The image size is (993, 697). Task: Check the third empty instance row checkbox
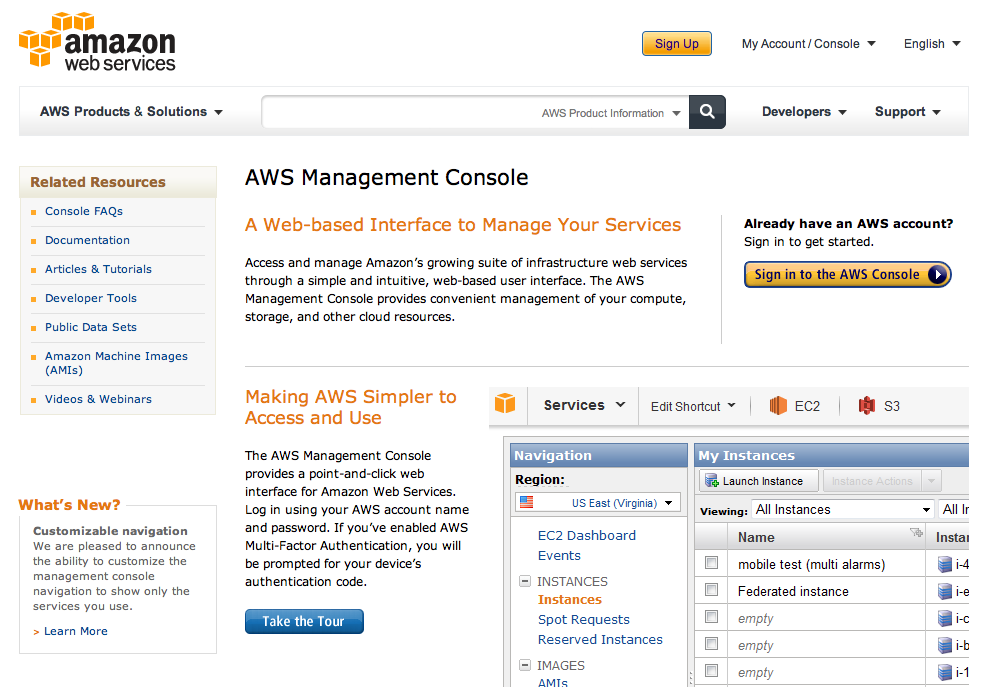tap(712, 670)
